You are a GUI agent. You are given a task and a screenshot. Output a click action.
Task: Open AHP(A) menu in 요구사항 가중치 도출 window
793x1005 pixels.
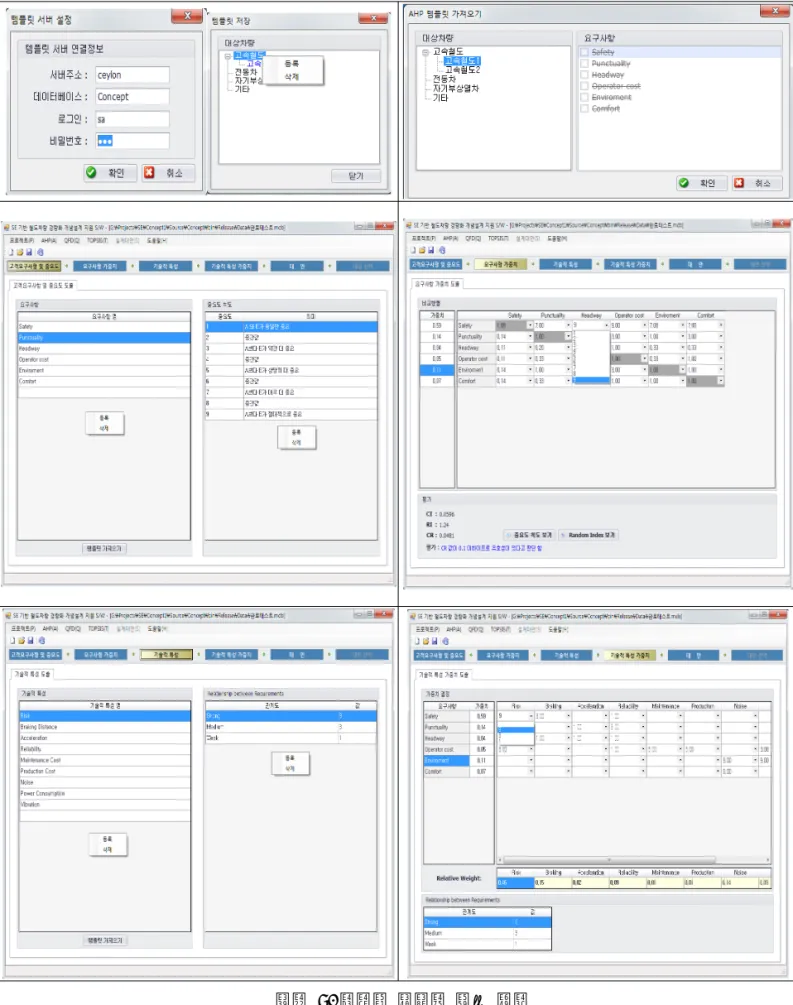(453, 238)
